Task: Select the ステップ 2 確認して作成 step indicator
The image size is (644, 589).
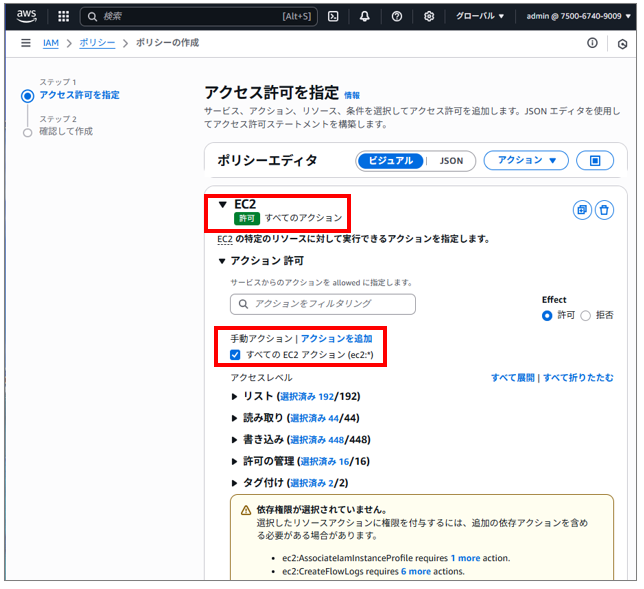Action: click(28, 133)
